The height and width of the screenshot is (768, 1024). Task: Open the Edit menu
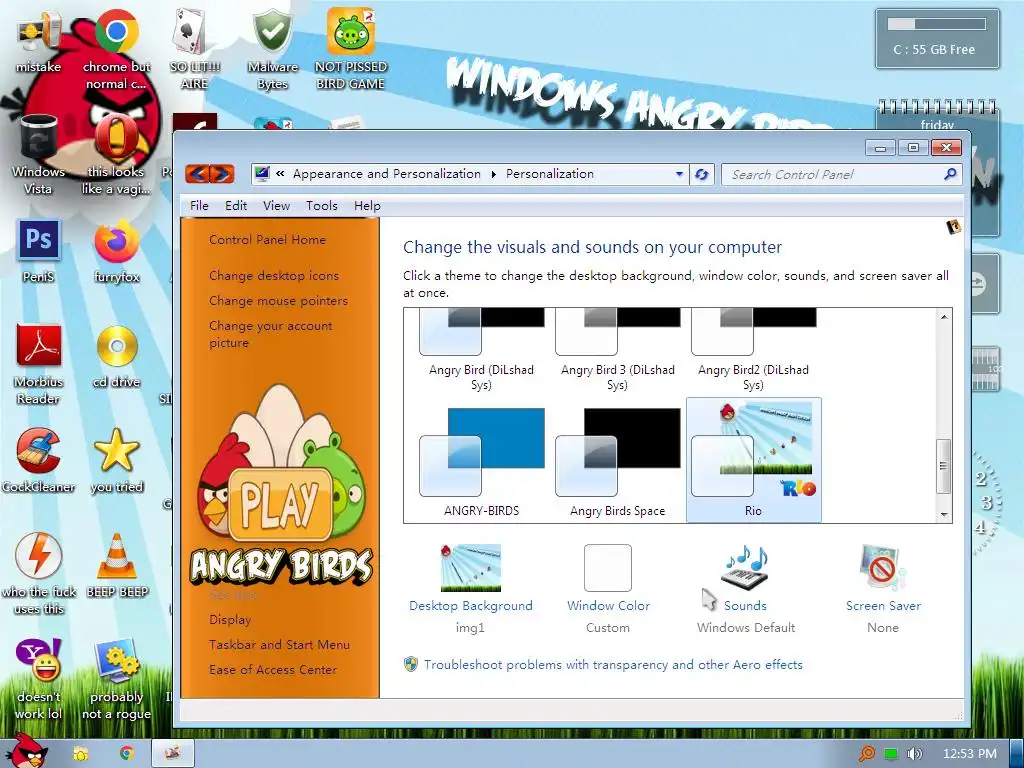[x=236, y=206]
